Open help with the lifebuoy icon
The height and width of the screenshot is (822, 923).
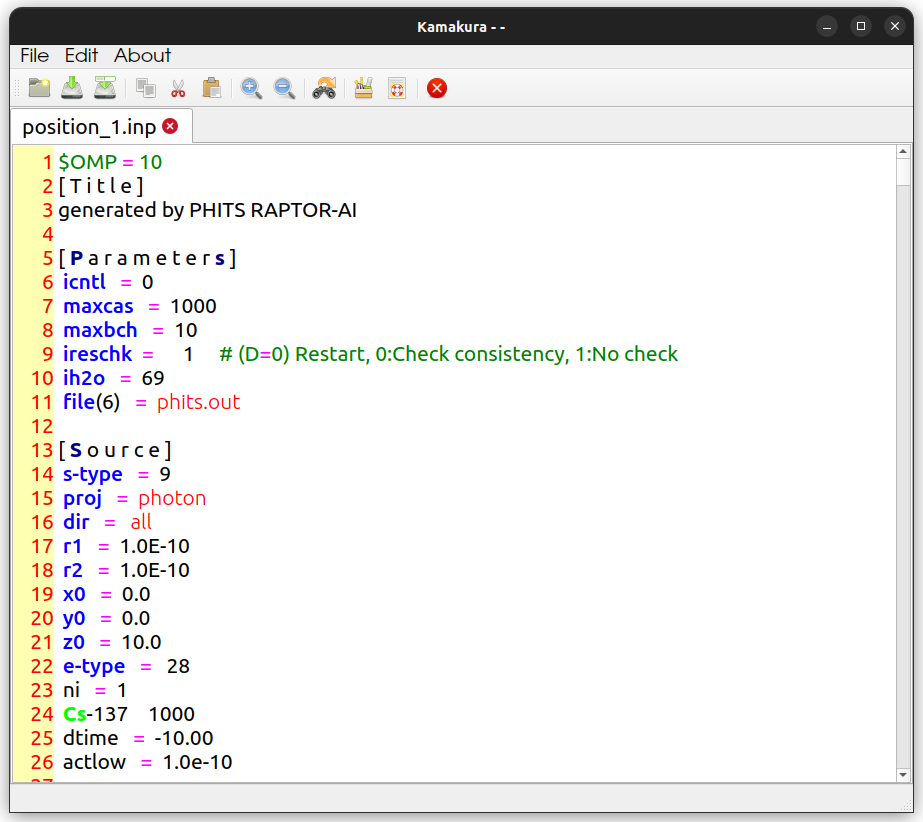coord(396,88)
